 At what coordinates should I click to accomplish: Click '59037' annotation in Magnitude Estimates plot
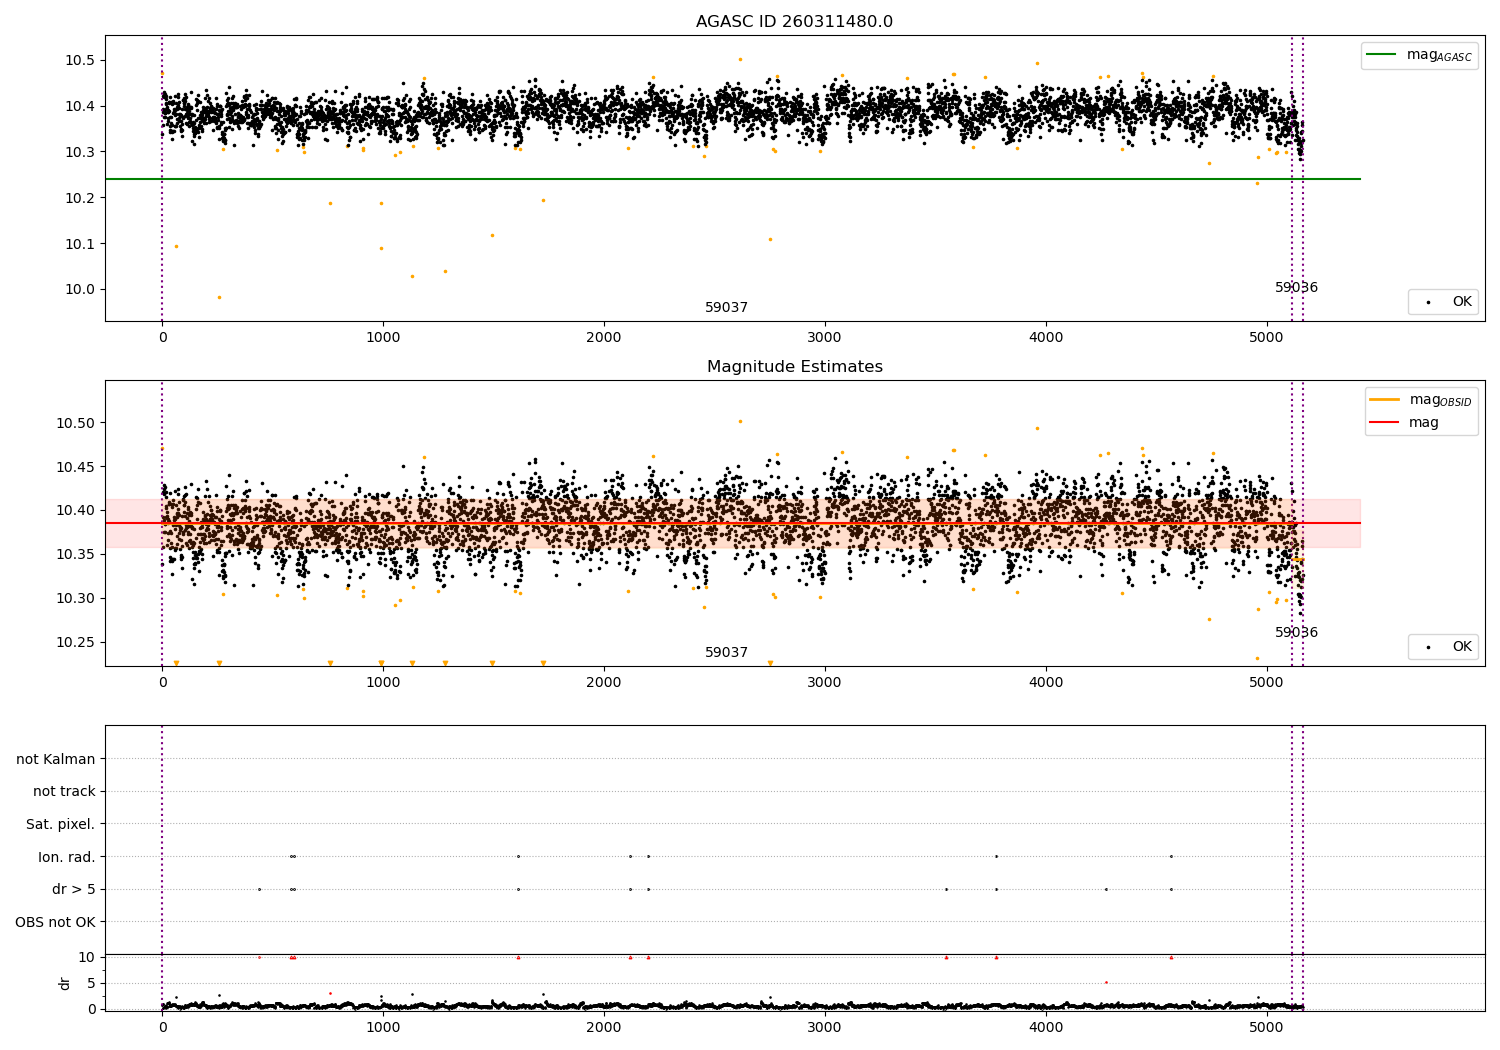[x=726, y=653]
